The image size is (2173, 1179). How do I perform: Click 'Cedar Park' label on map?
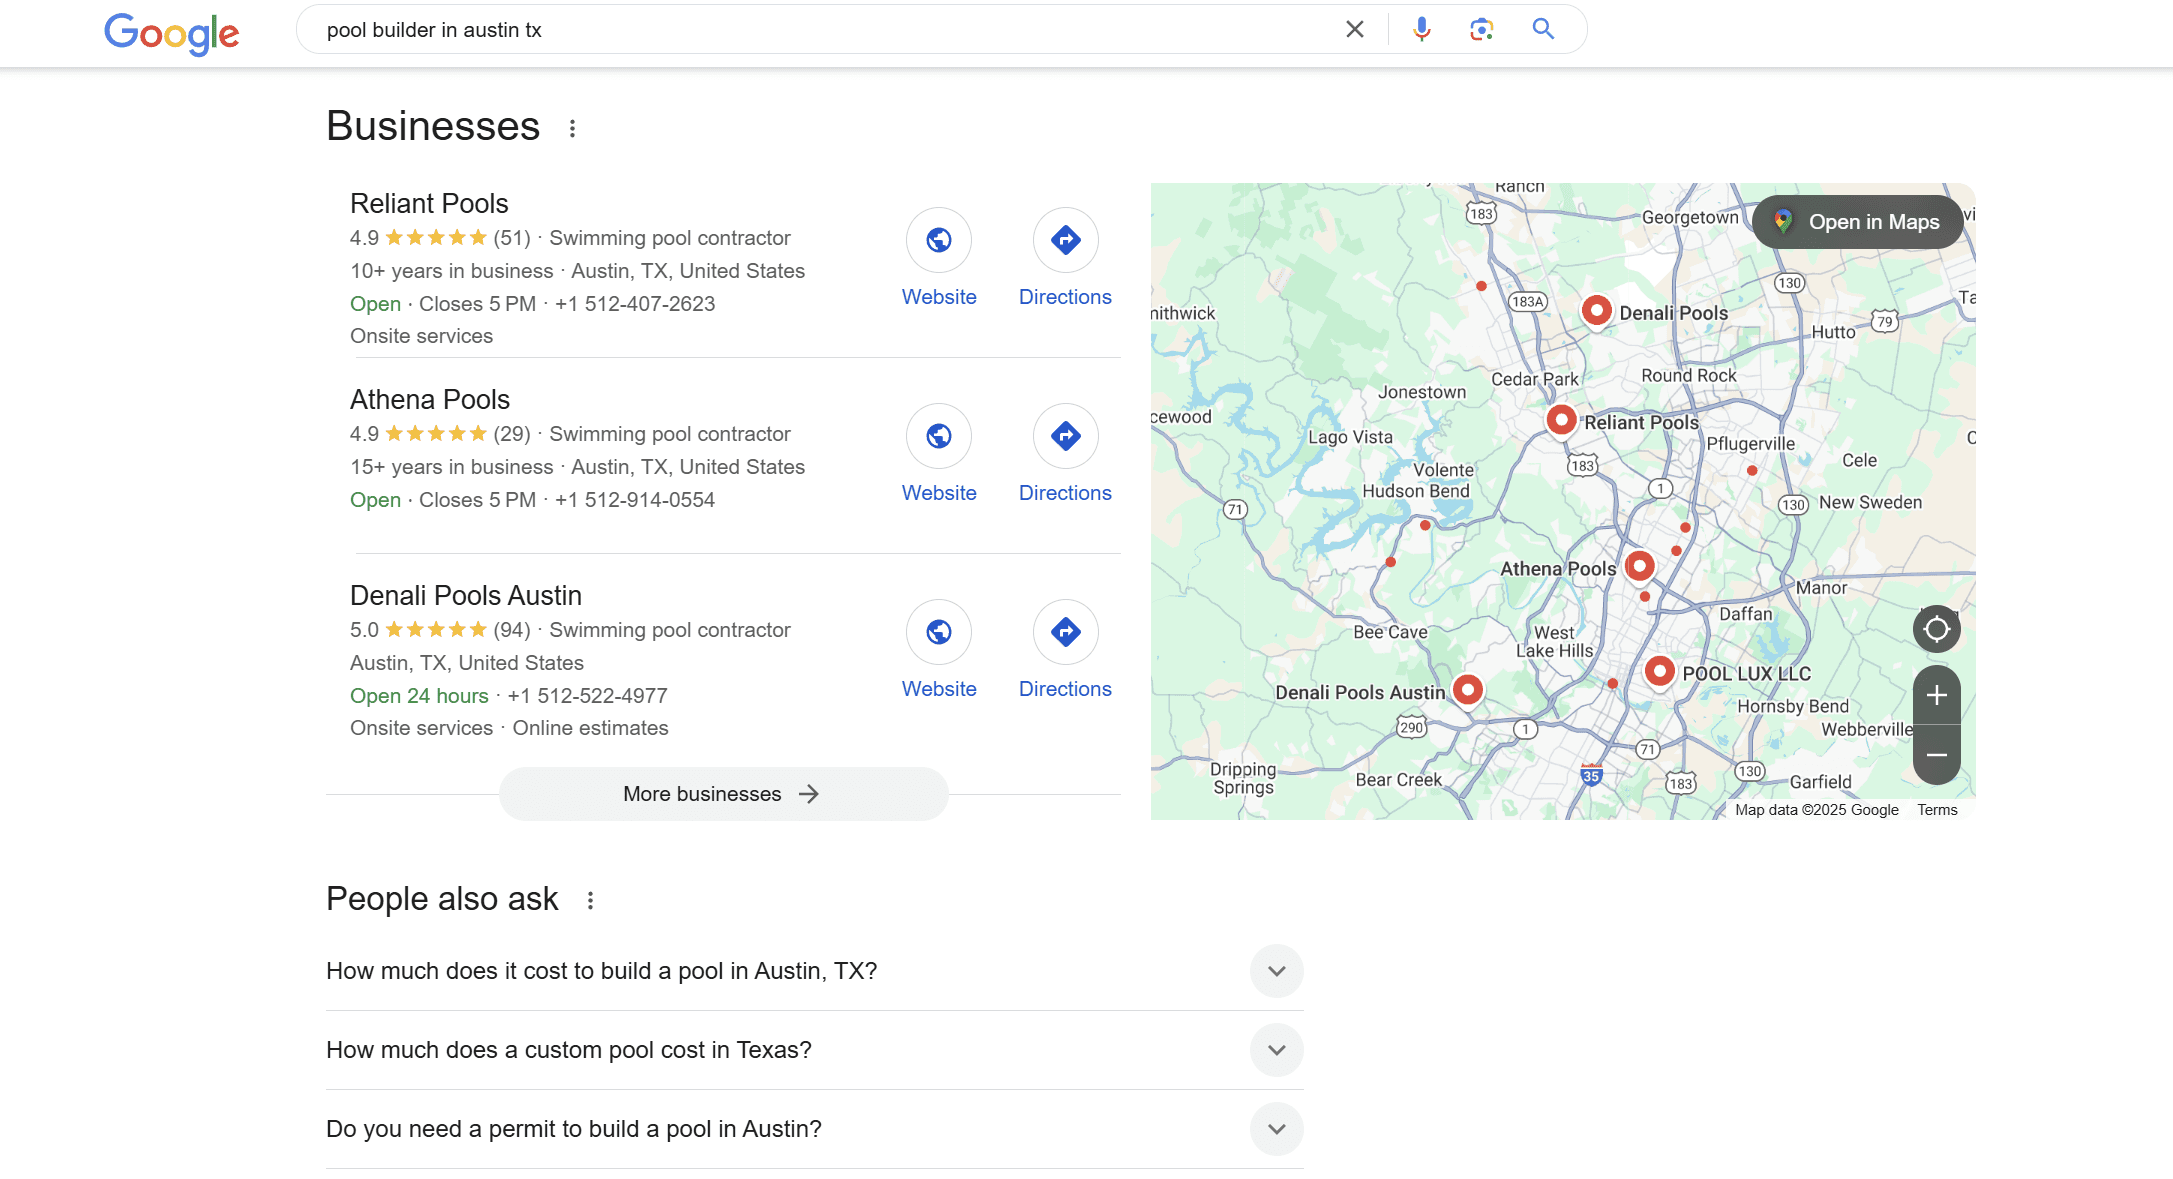(1535, 379)
